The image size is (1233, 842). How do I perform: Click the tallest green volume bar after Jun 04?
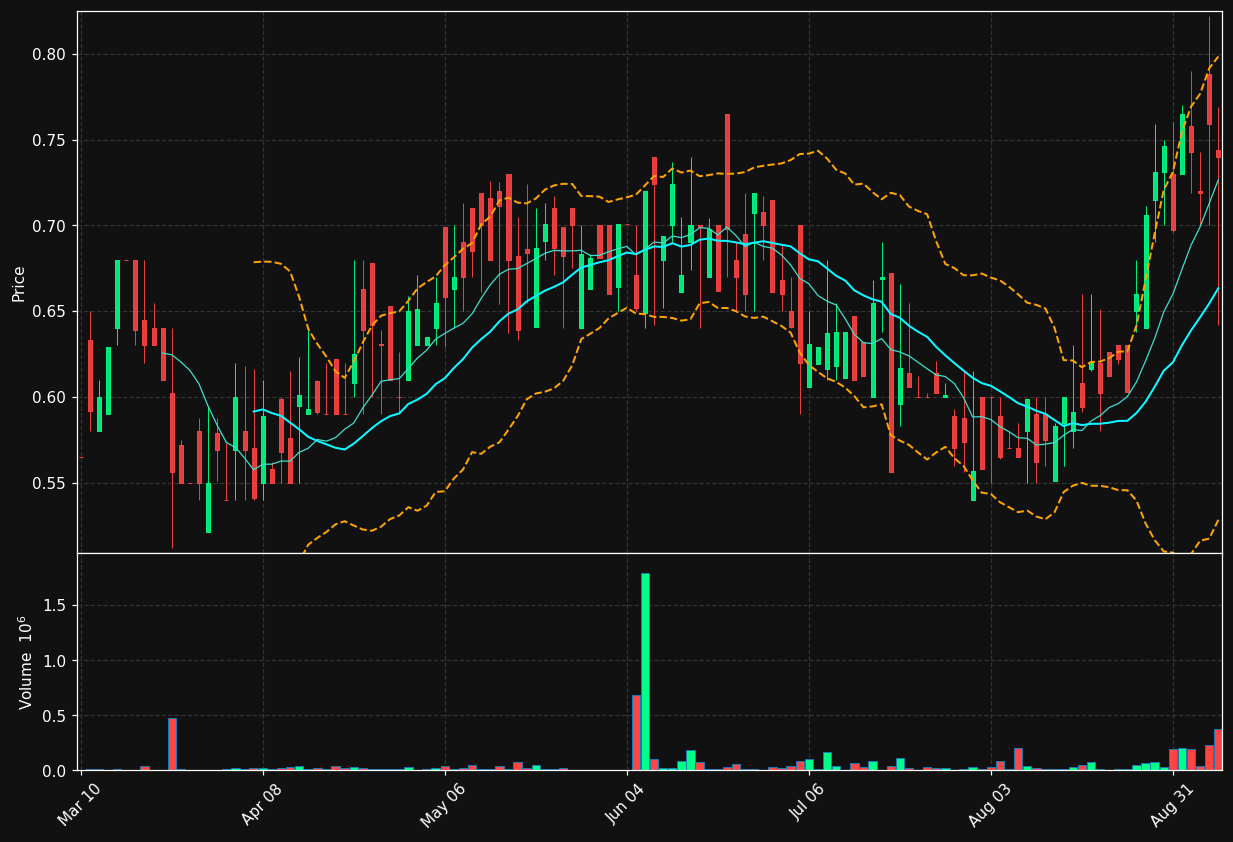[645, 672]
